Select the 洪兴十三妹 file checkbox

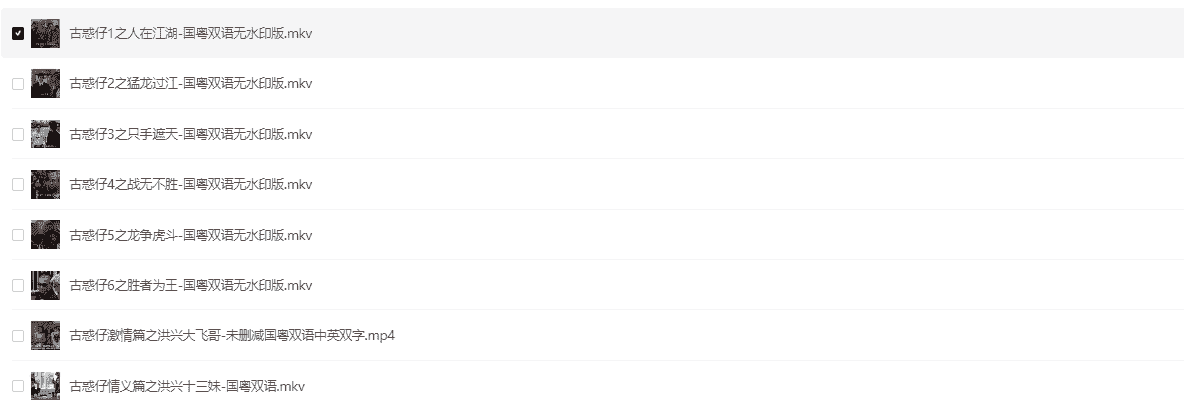coord(18,386)
